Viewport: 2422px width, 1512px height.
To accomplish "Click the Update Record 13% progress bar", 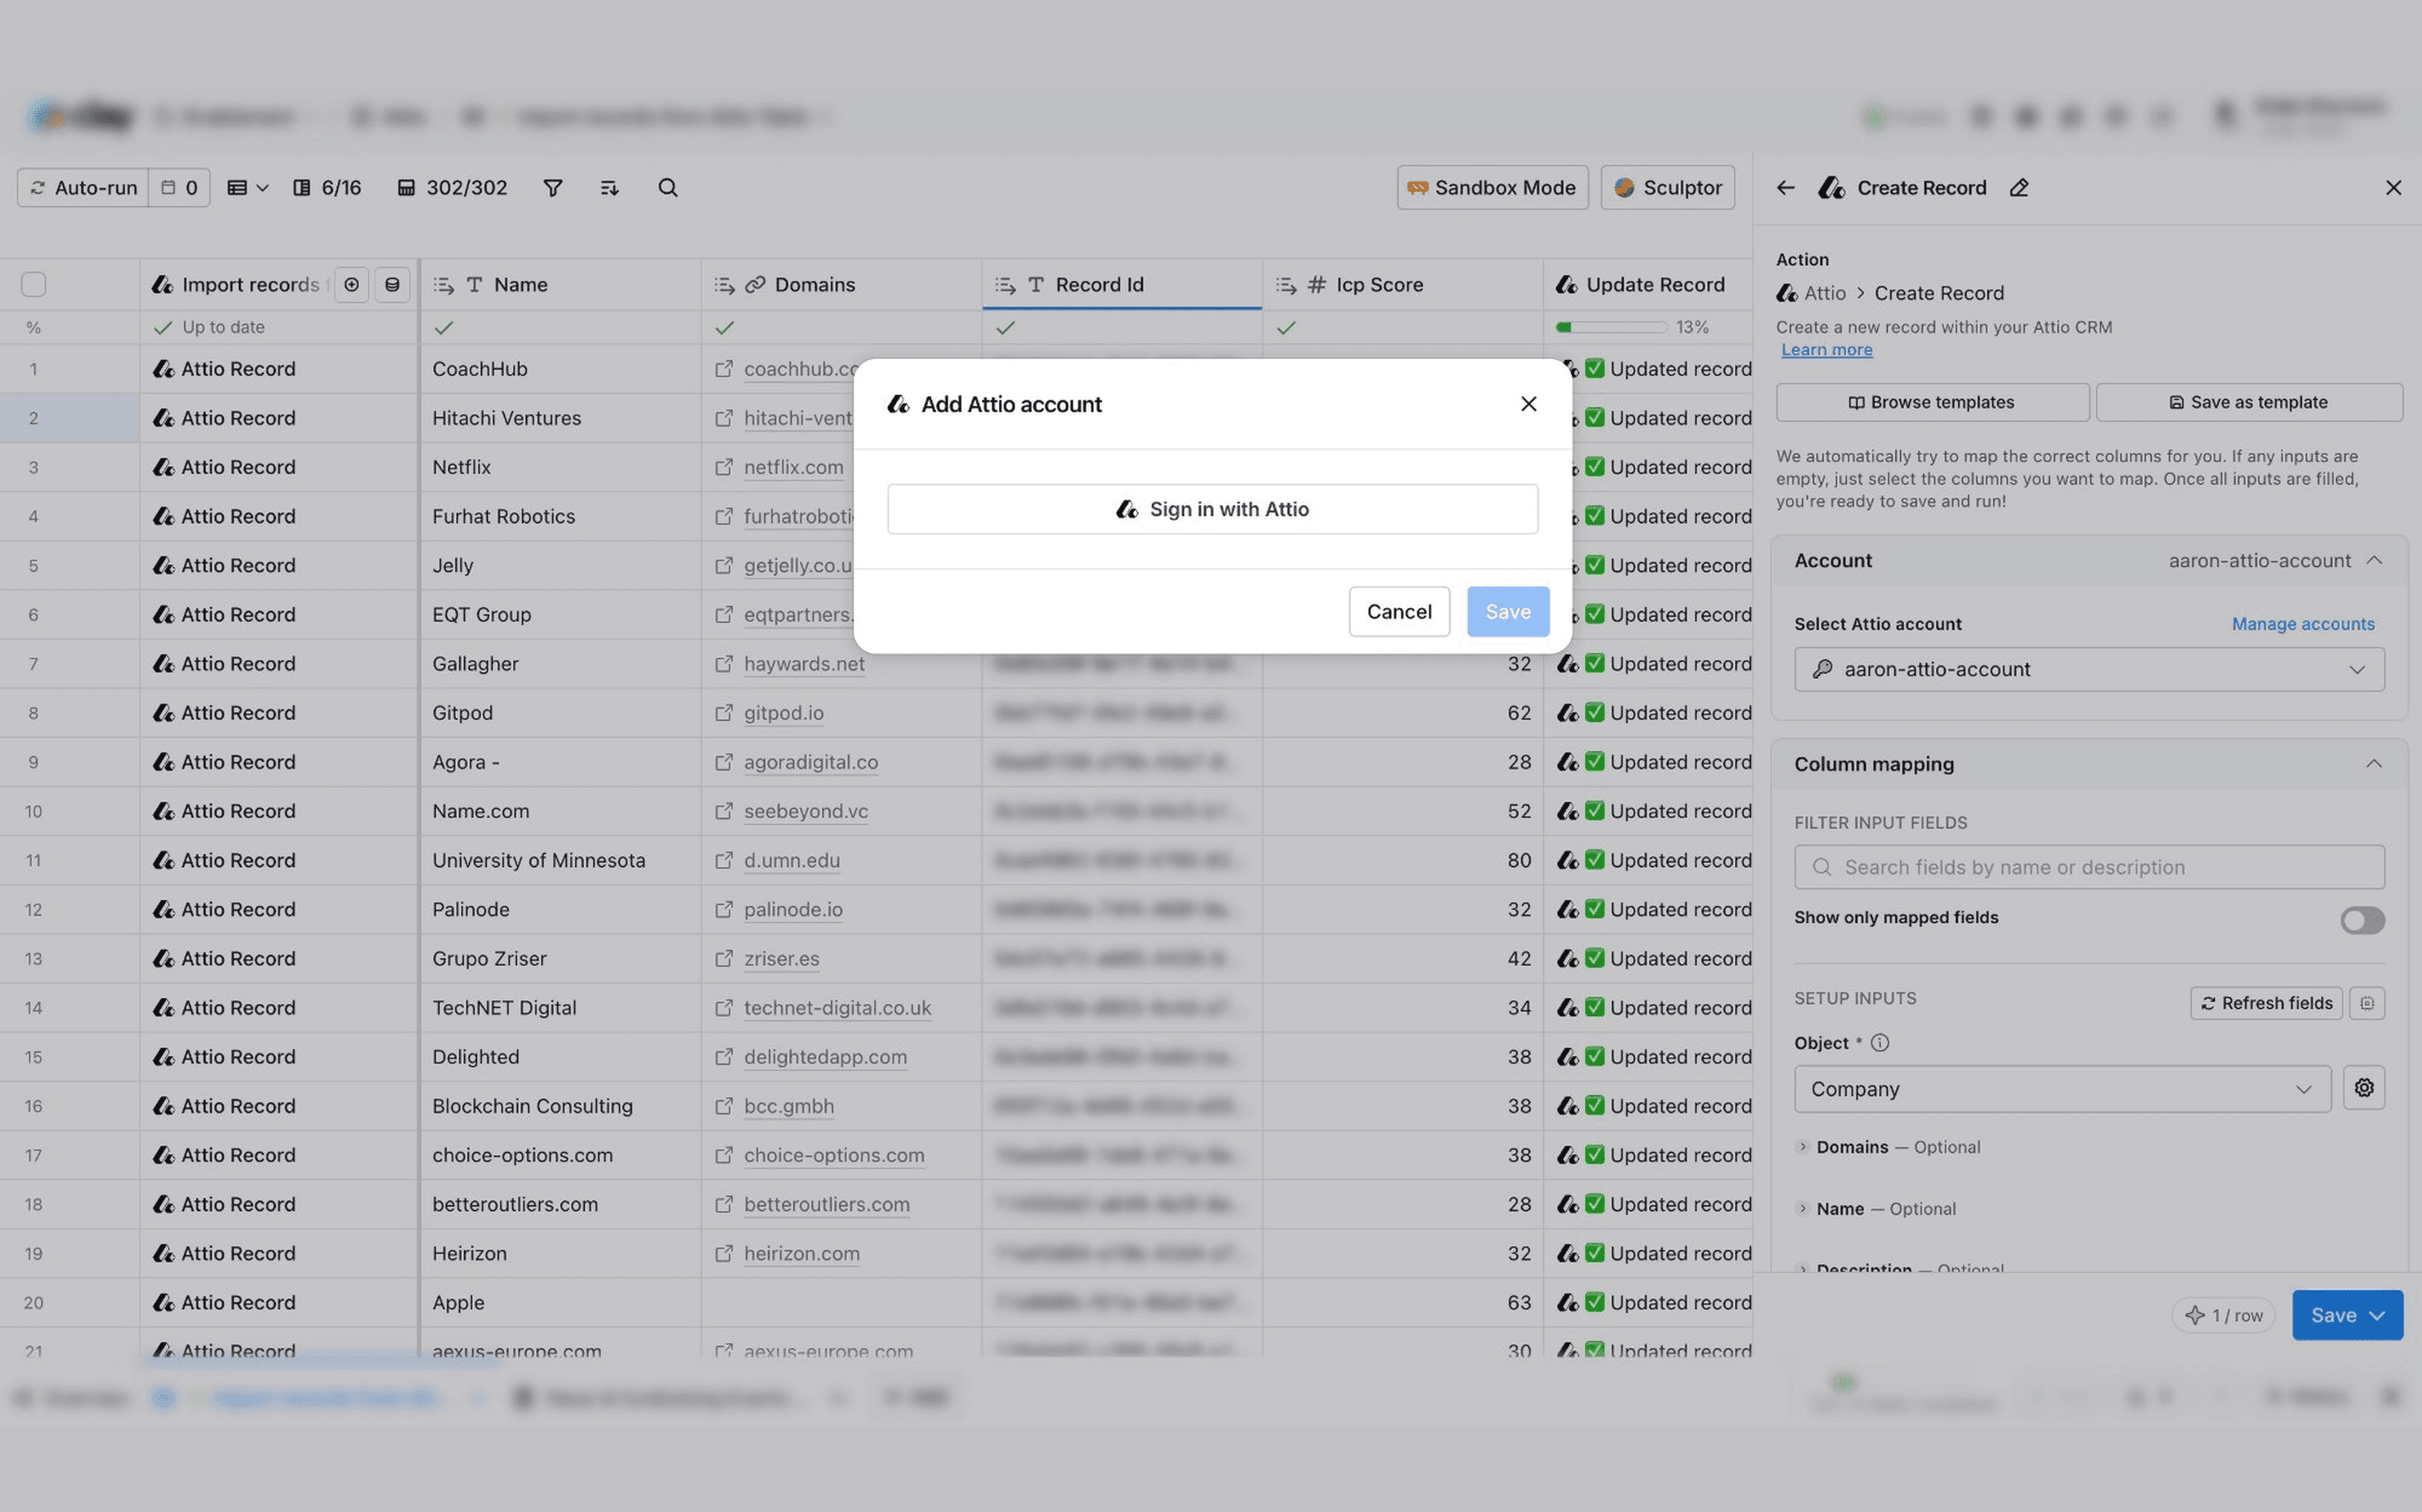I will 1610,327.
